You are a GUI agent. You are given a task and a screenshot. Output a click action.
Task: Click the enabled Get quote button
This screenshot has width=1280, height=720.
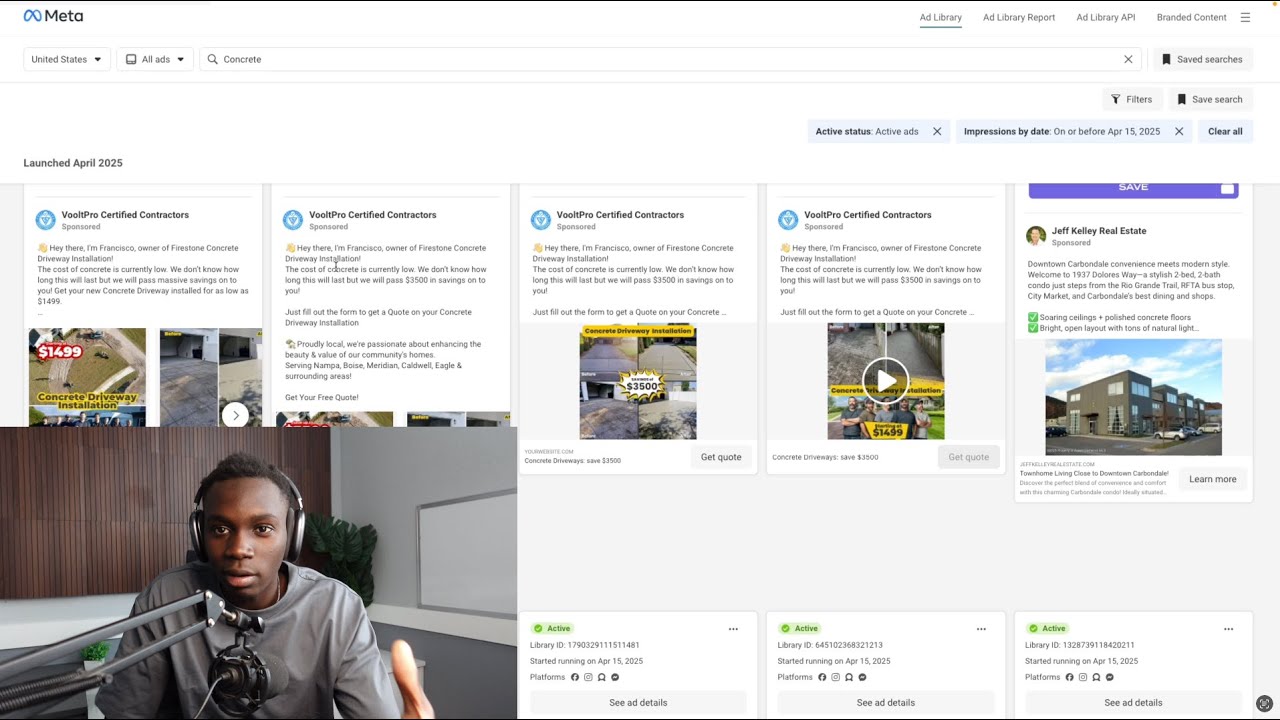point(721,457)
